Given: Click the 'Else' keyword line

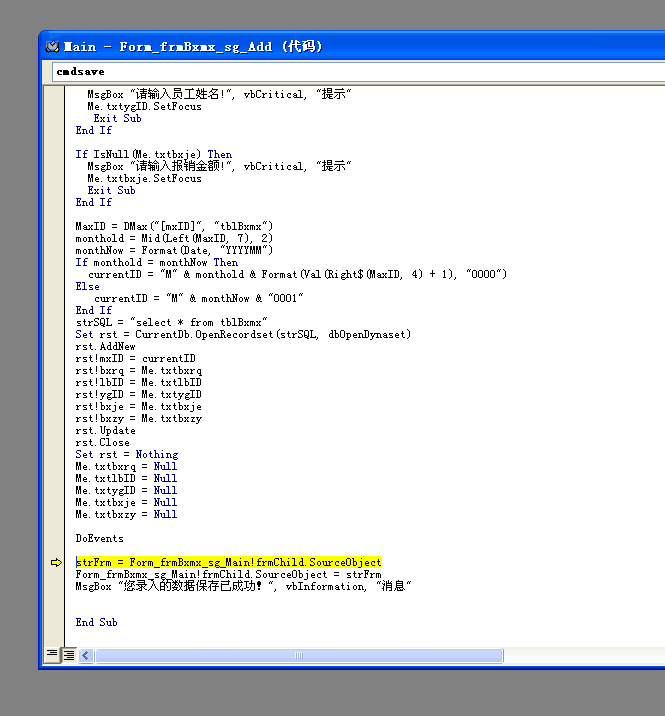Looking at the screenshot, I should (87, 286).
